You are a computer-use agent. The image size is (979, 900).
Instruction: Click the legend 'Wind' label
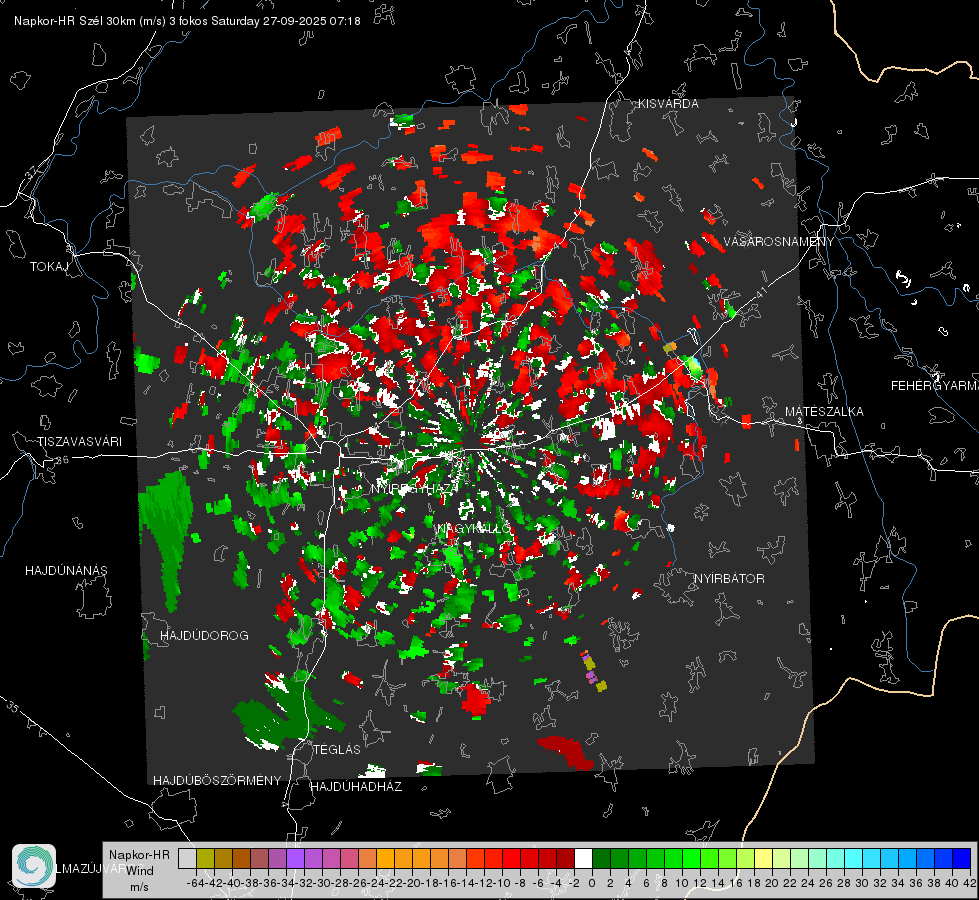pos(139,870)
